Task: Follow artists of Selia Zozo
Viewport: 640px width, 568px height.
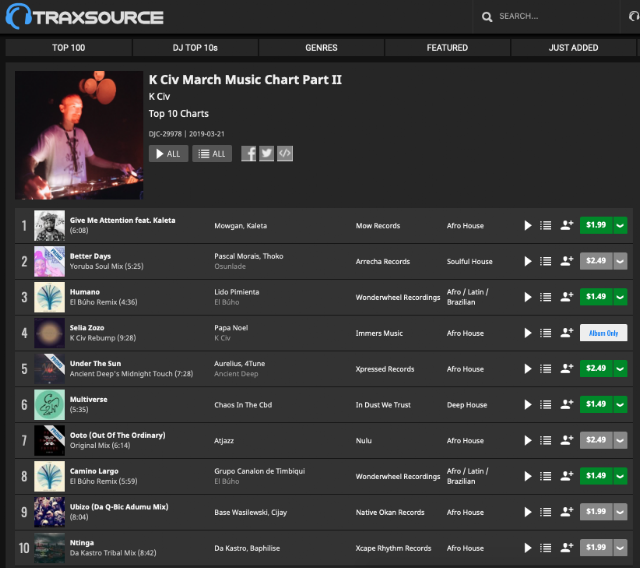Action: (x=567, y=333)
